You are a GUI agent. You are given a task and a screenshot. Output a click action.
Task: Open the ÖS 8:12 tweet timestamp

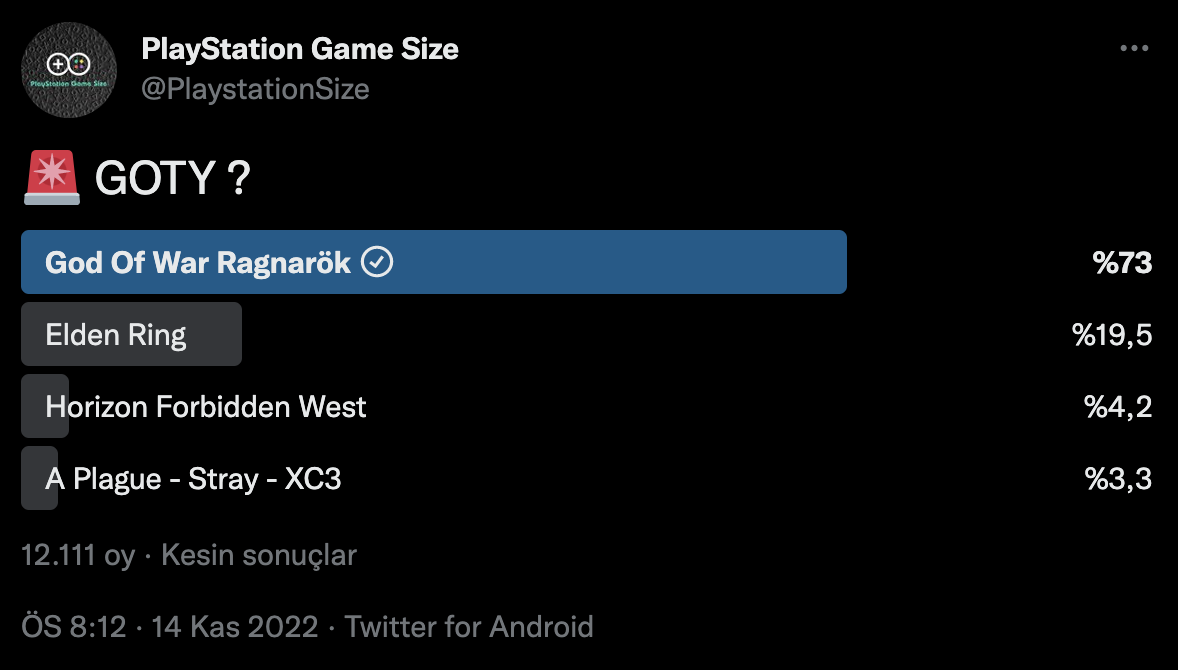pyautogui.click(x=74, y=626)
